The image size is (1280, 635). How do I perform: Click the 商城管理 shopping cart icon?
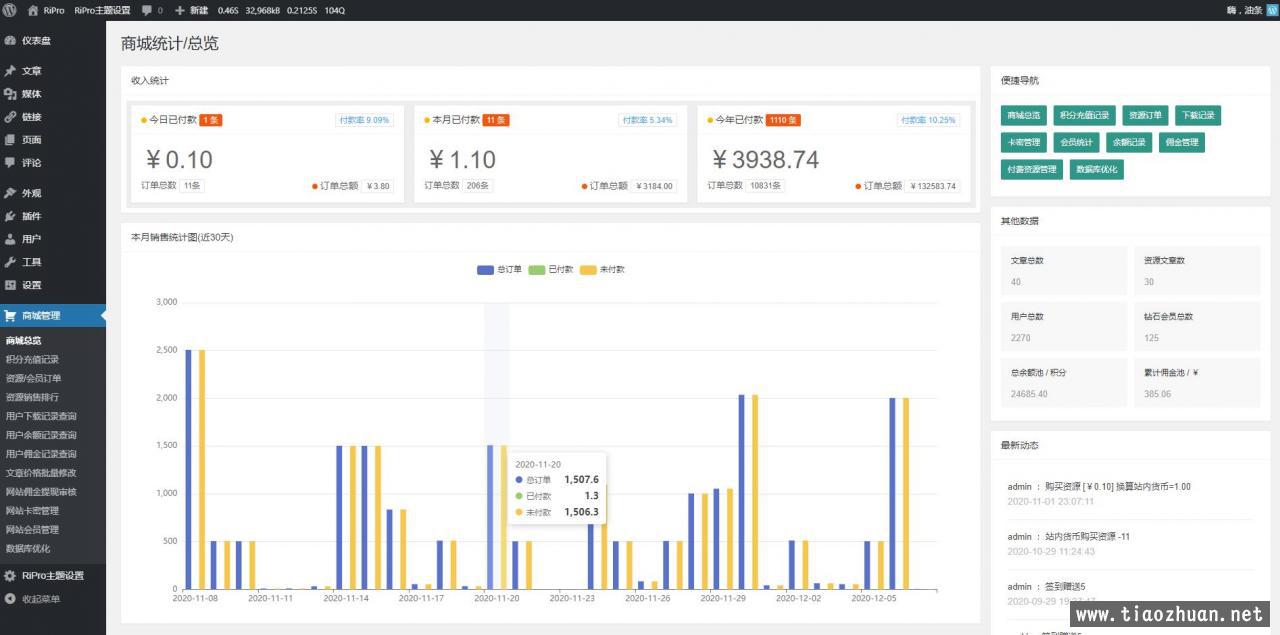(x=10, y=316)
